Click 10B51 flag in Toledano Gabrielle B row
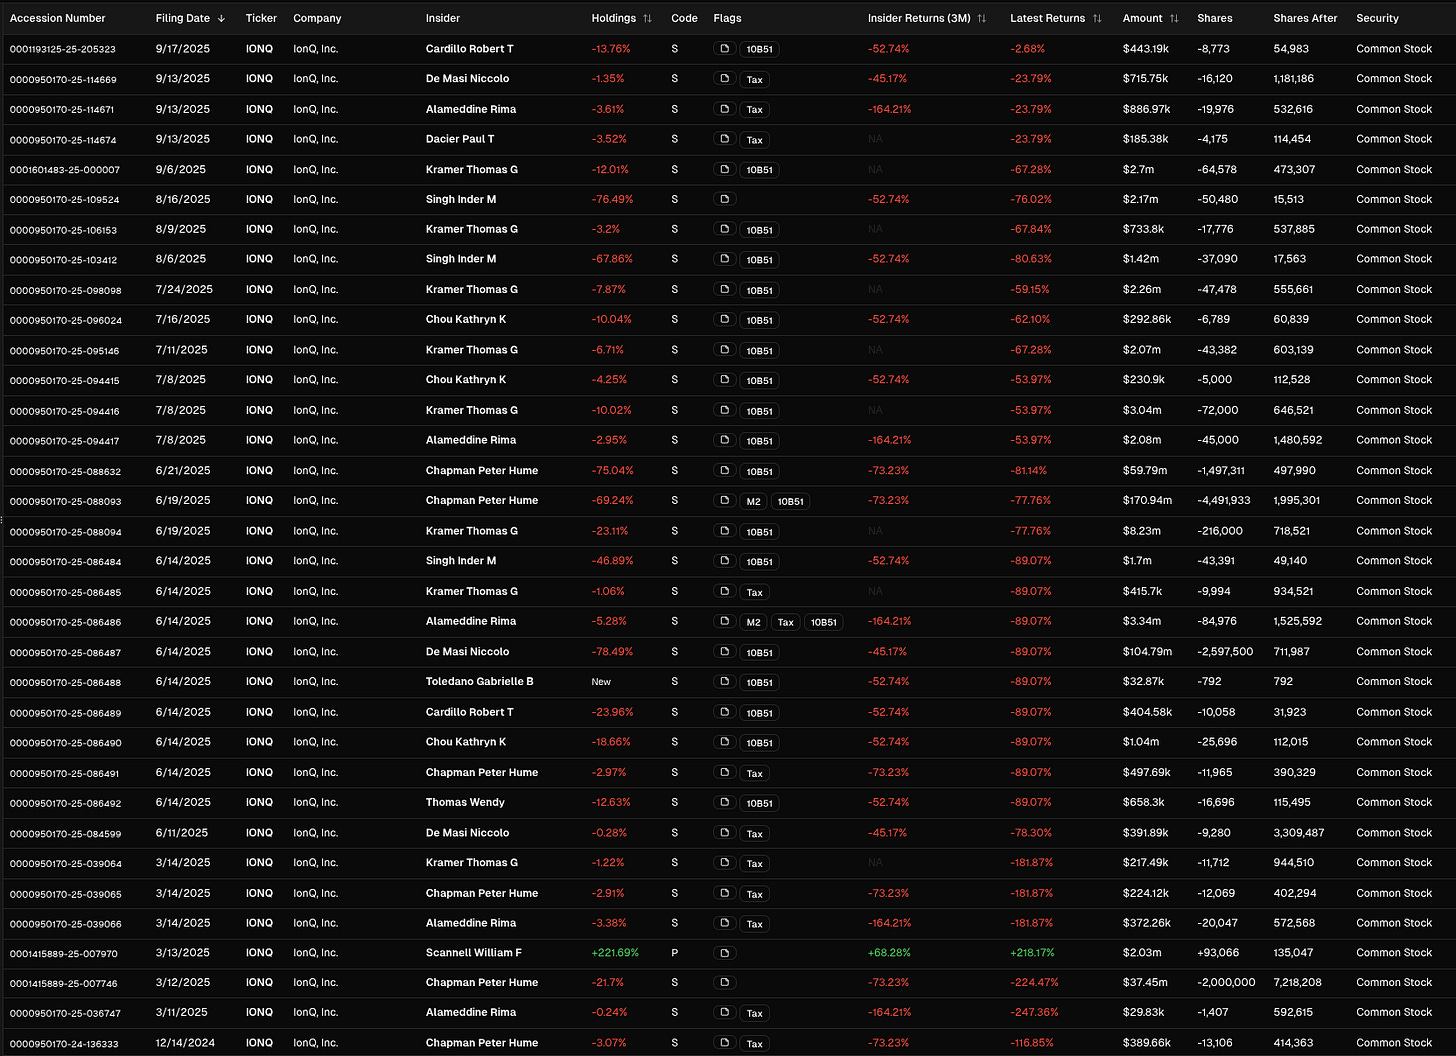Image resolution: width=1456 pixels, height=1056 pixels. 760,682
